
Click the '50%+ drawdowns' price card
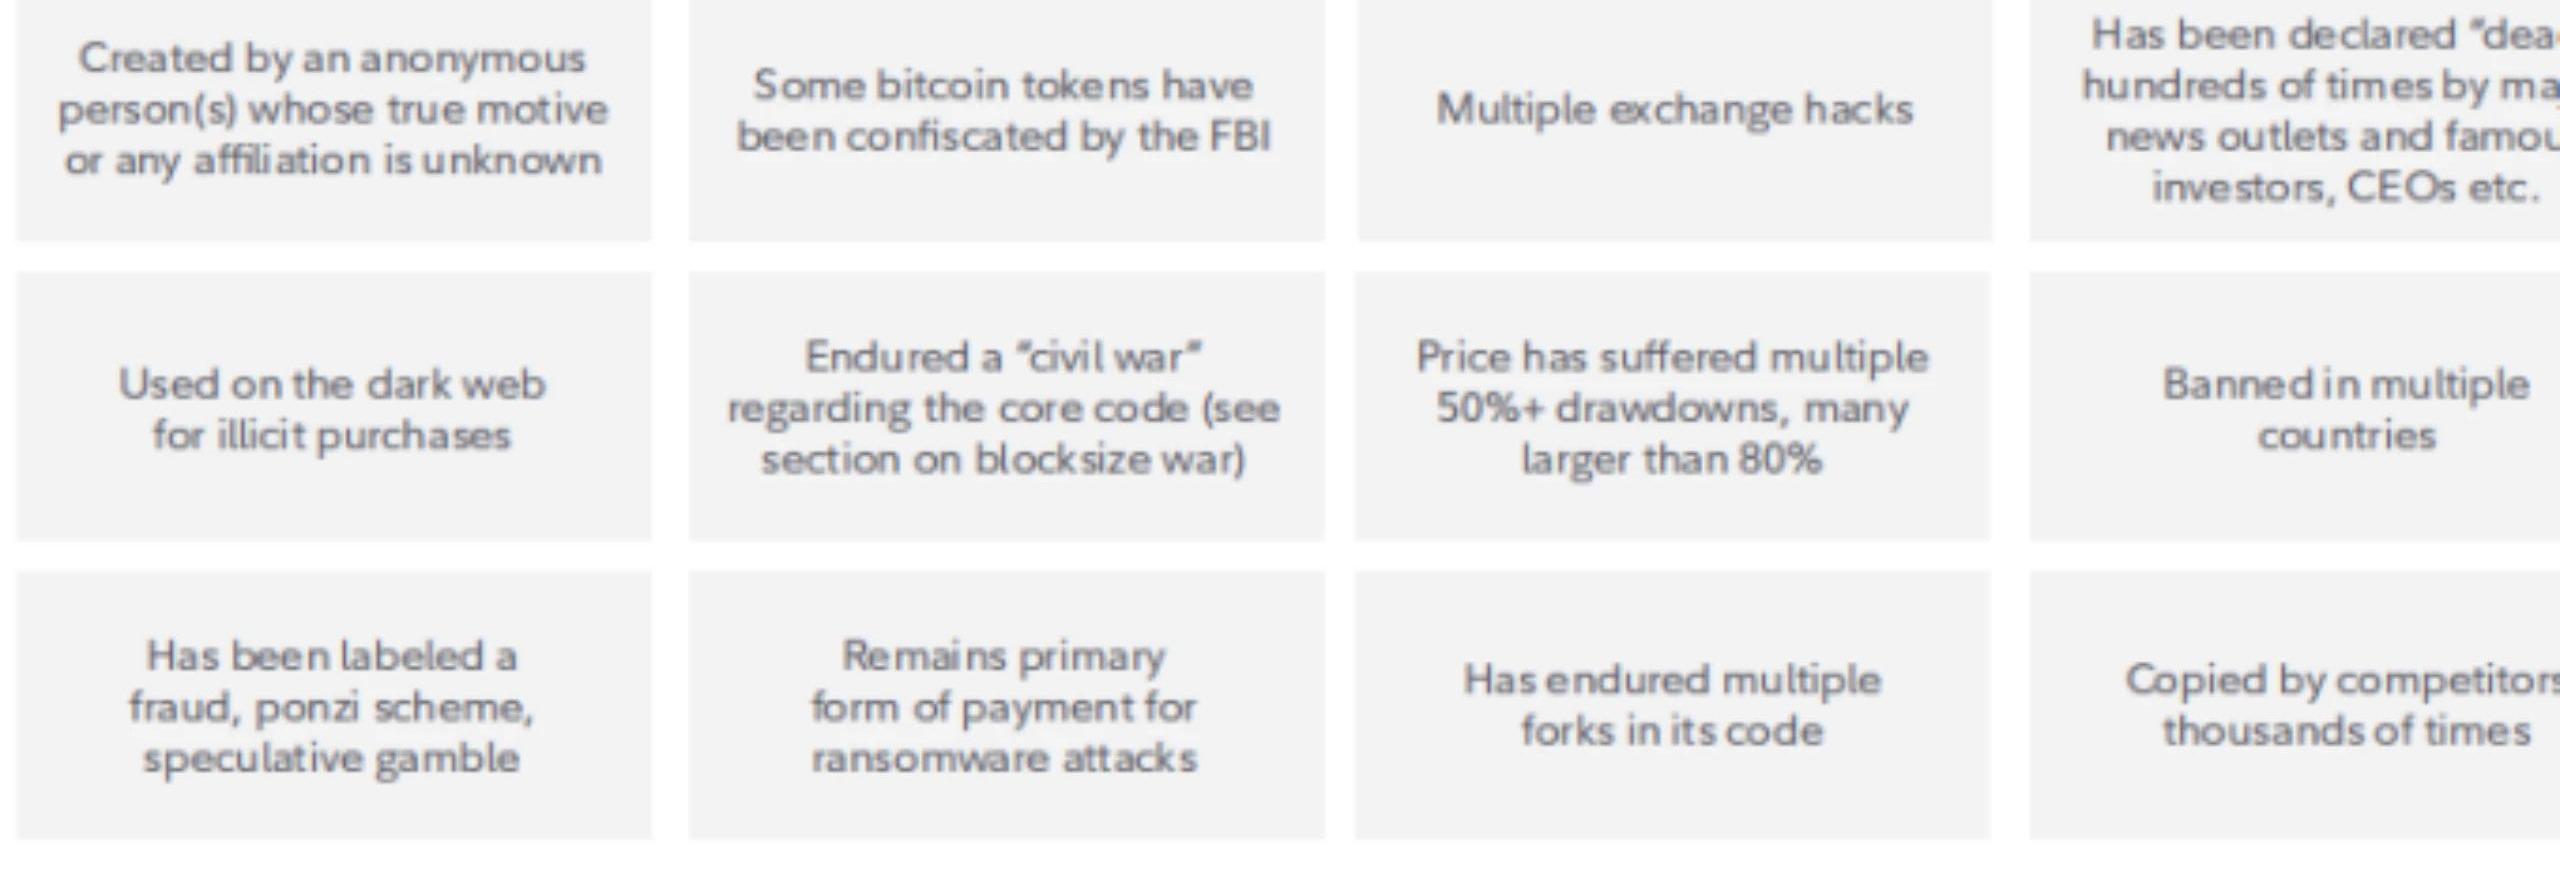(1672, 407)
